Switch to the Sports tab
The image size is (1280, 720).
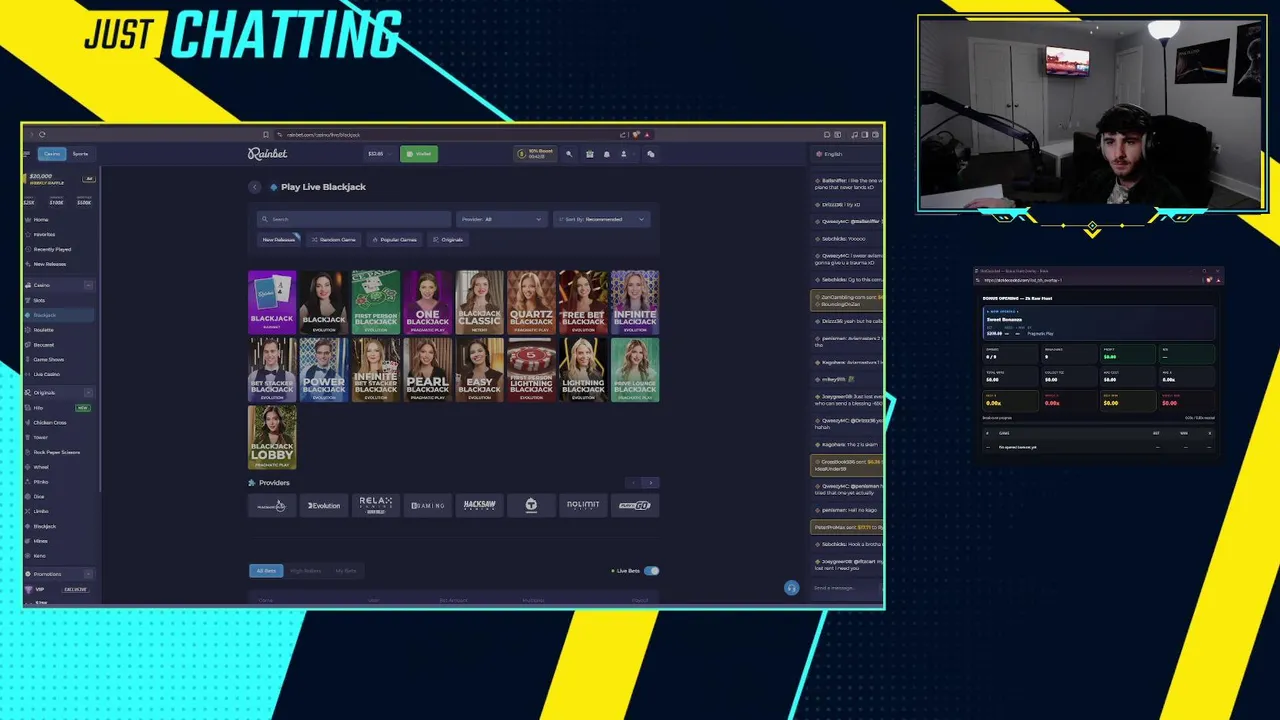click(80, 154)
